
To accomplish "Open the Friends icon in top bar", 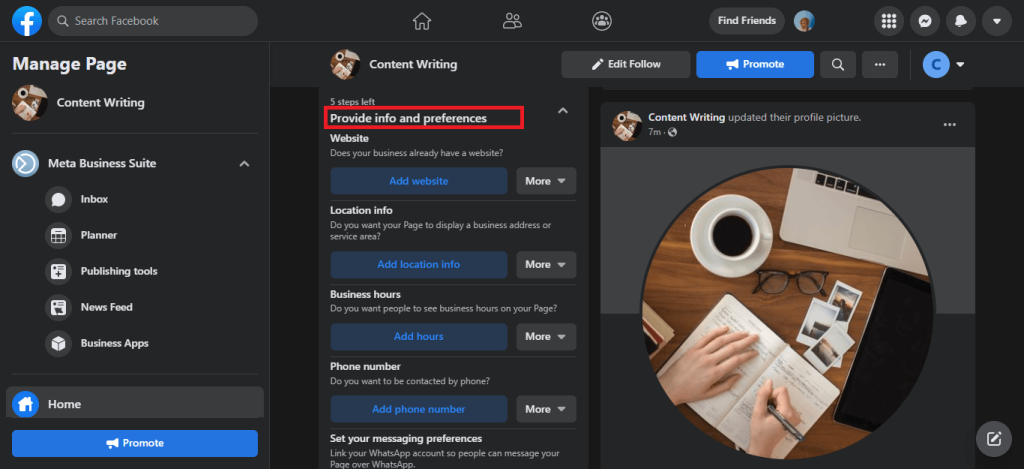I will (512, 21).
